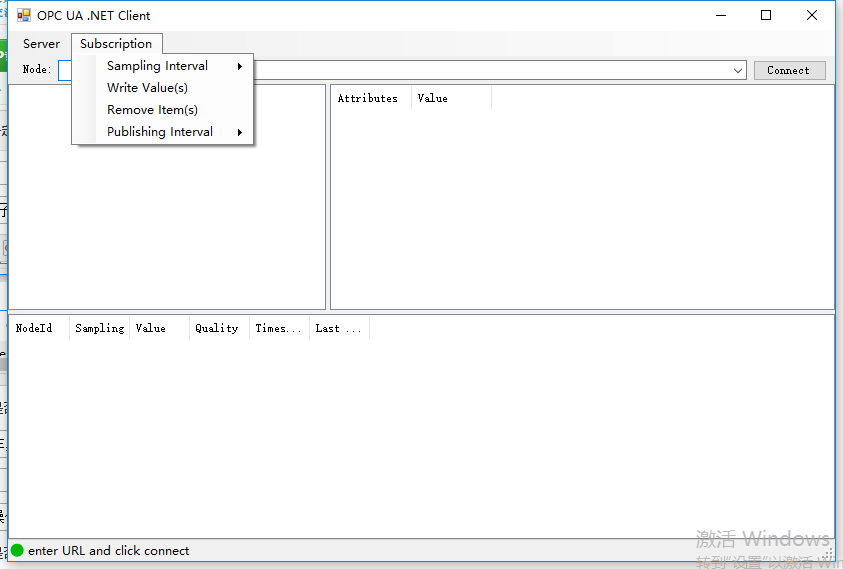843x569 pixels.
Task: Close the OPC UA Client window
Action: [812, 15]
